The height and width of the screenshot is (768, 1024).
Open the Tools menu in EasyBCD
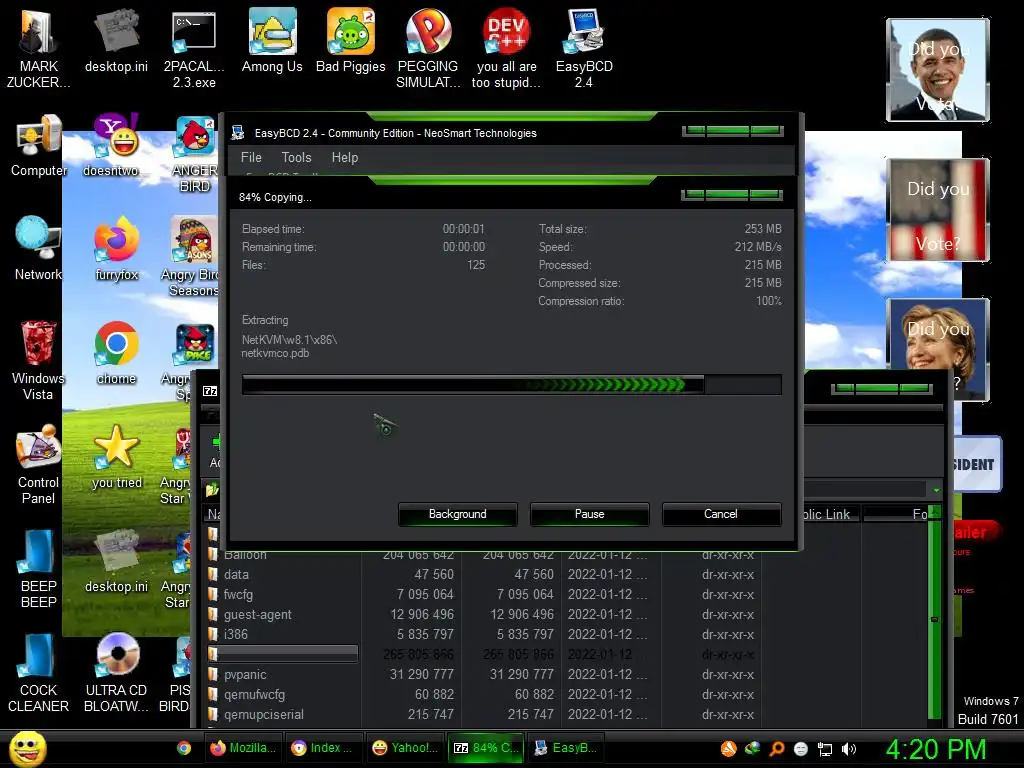[296, 157]
